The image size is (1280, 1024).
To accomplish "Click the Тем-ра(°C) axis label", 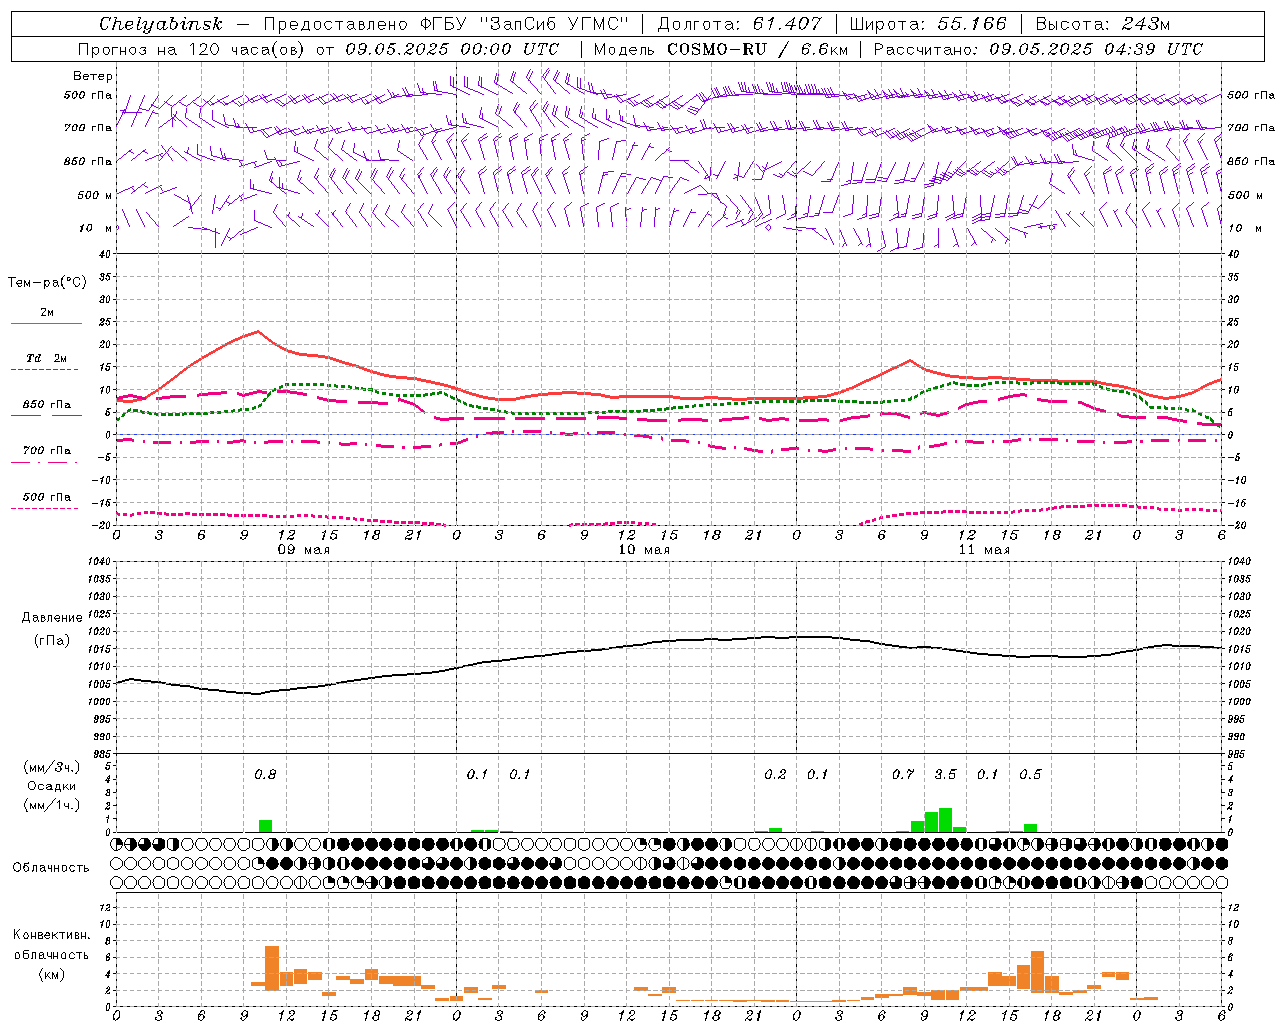I will click(x=47, y=283).
